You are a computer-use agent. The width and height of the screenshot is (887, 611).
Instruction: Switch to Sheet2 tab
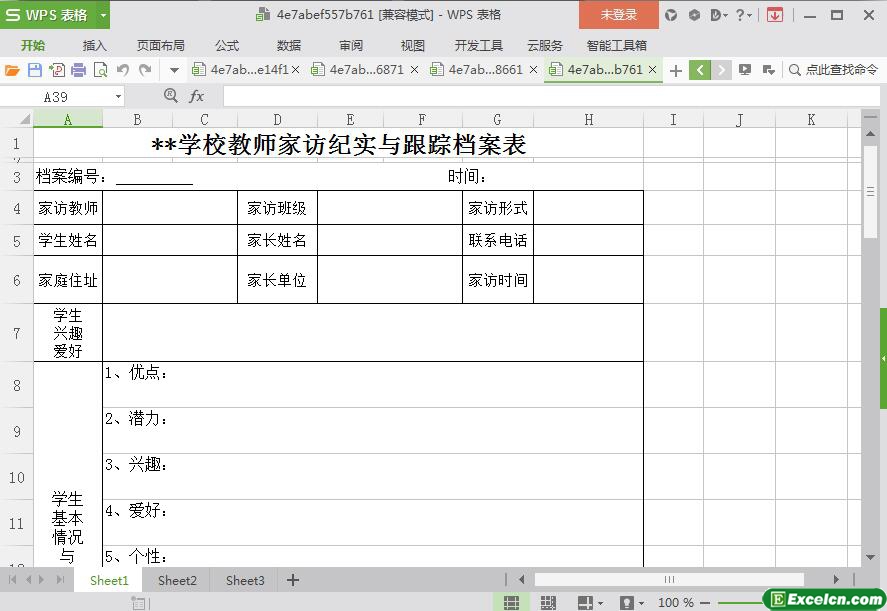click(x=177, y=580)
